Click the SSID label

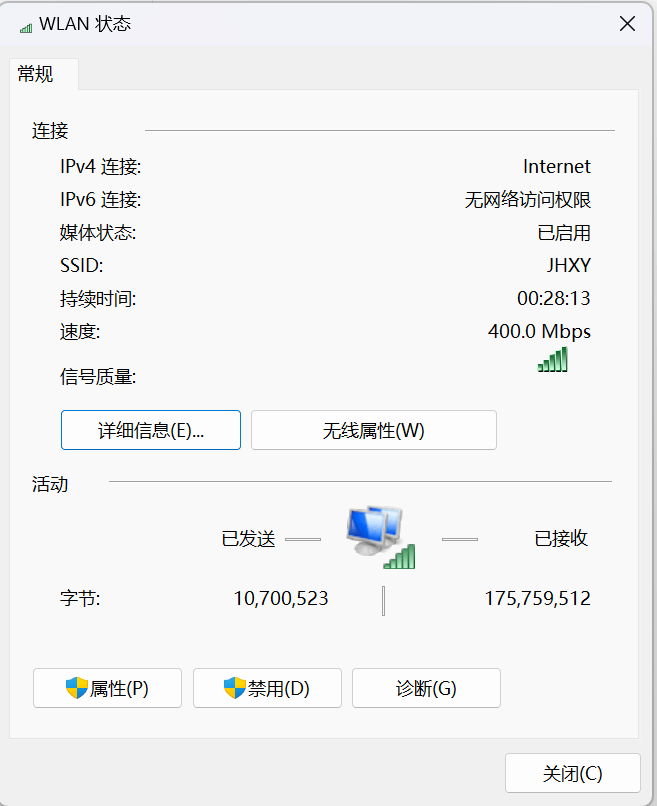tap(82, 265)
